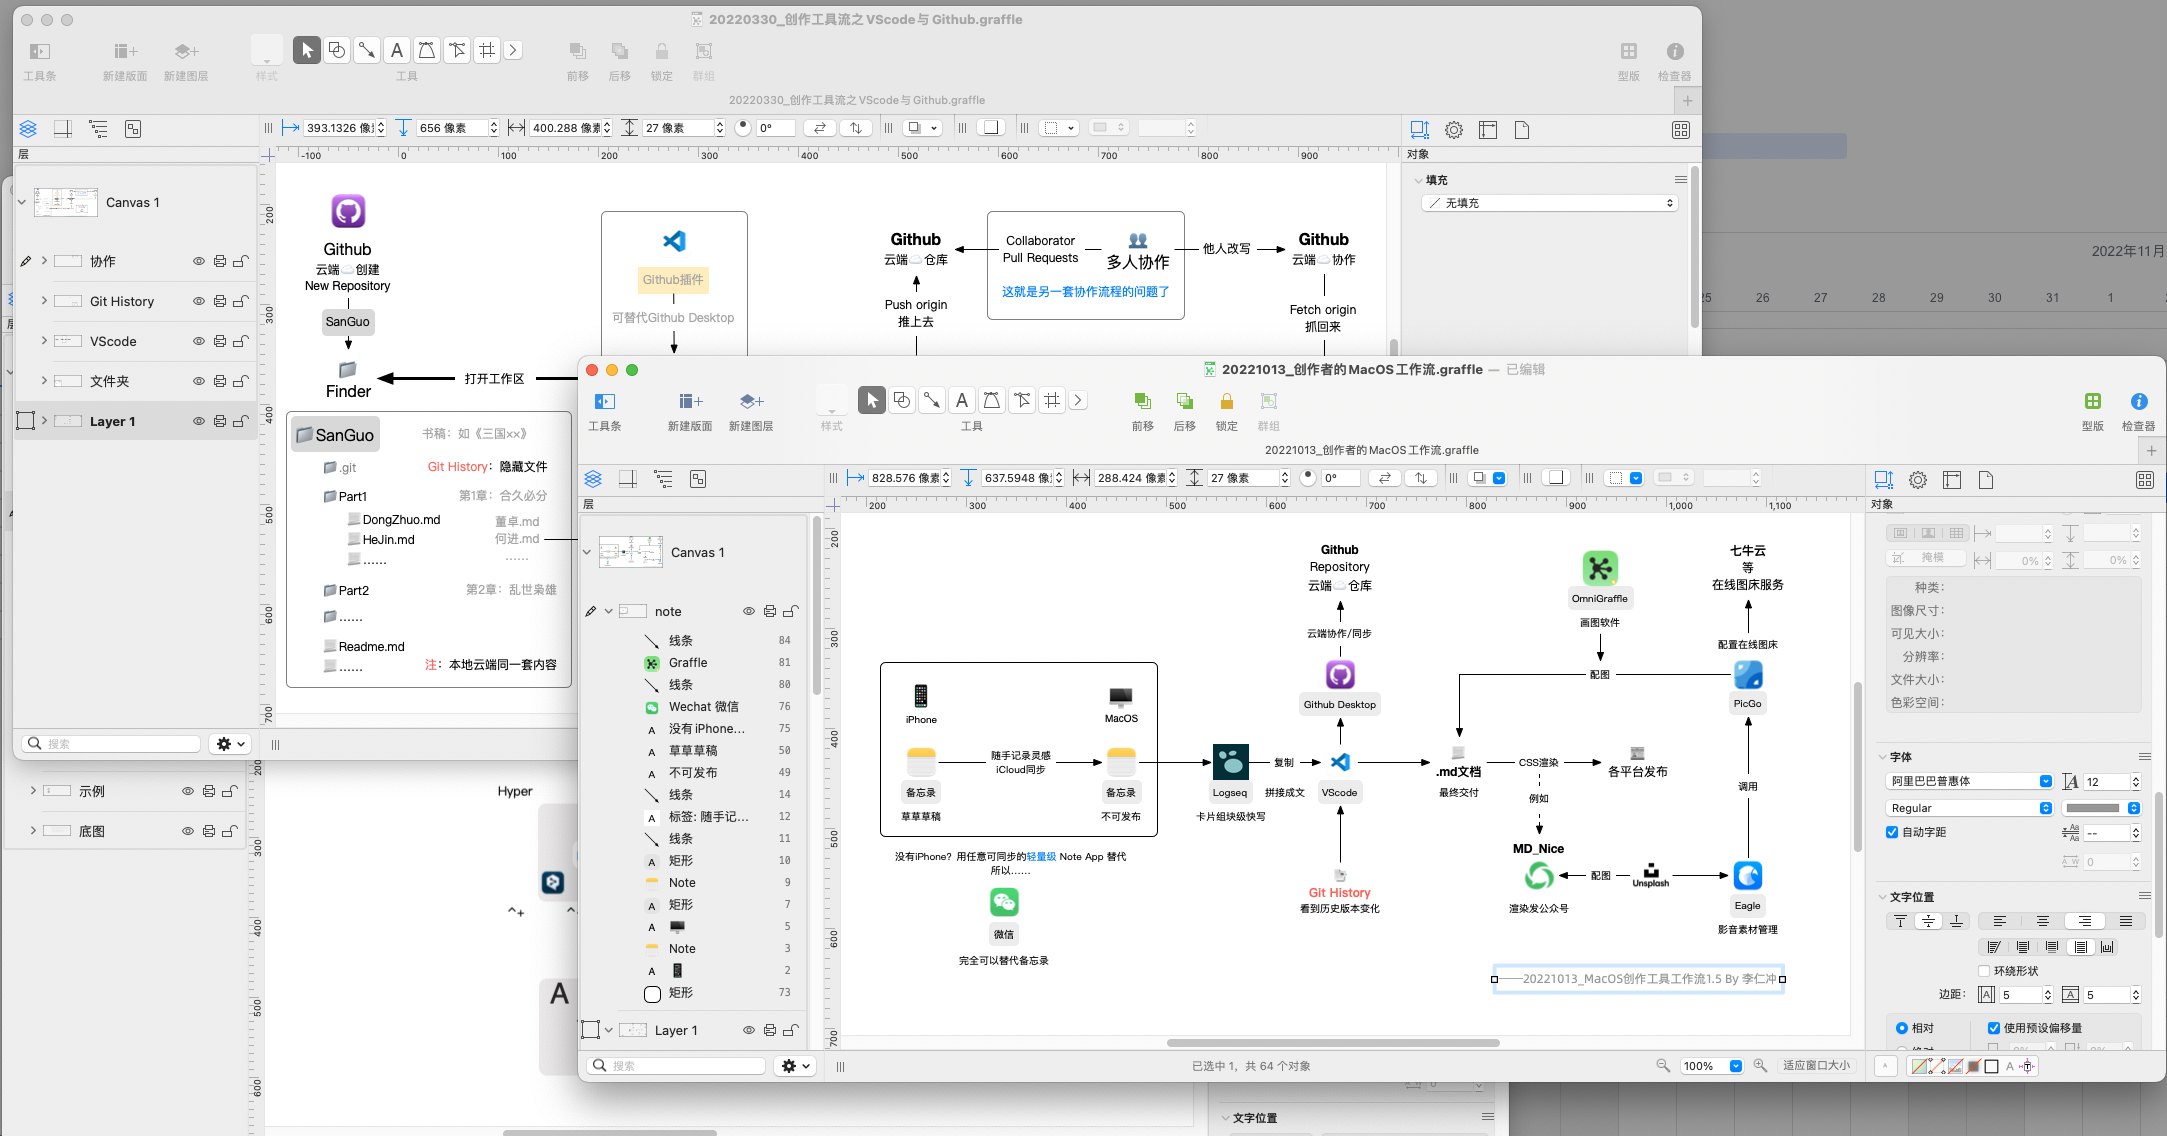Select the Line tool in MacOS工作流 window
The height and width of the screenshot is (1136, 2167).
(932, 401)
